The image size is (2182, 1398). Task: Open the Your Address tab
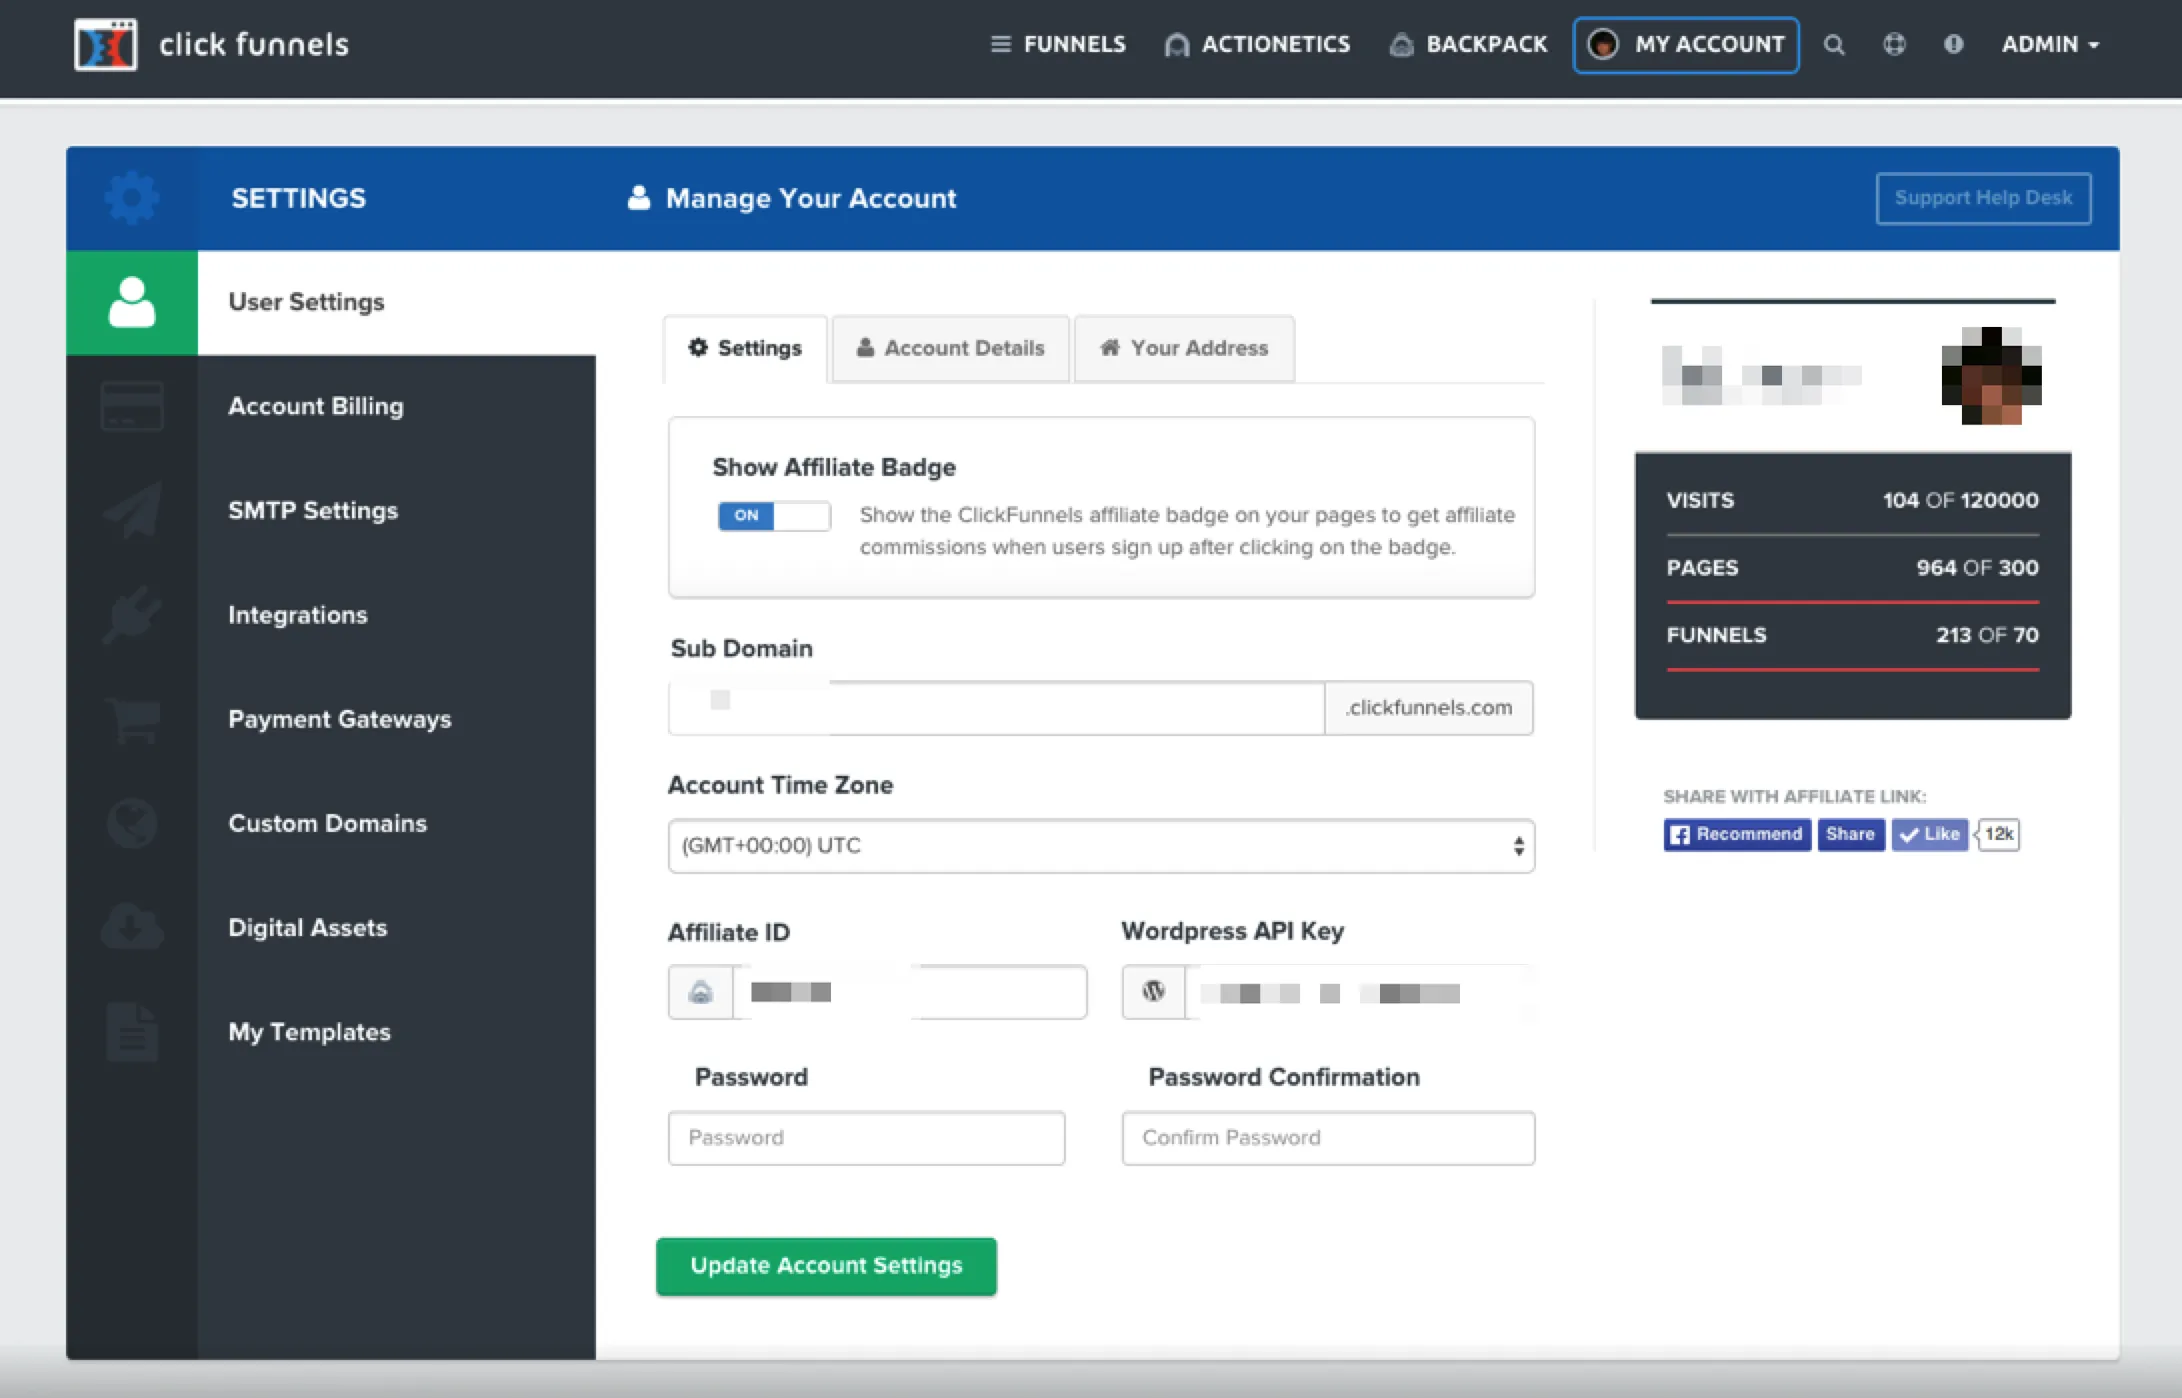tap(1184, 348)
